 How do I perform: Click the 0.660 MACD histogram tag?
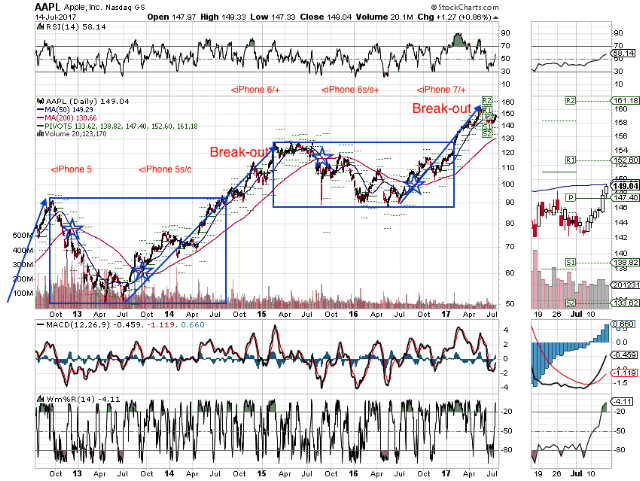tap(623, 324)
